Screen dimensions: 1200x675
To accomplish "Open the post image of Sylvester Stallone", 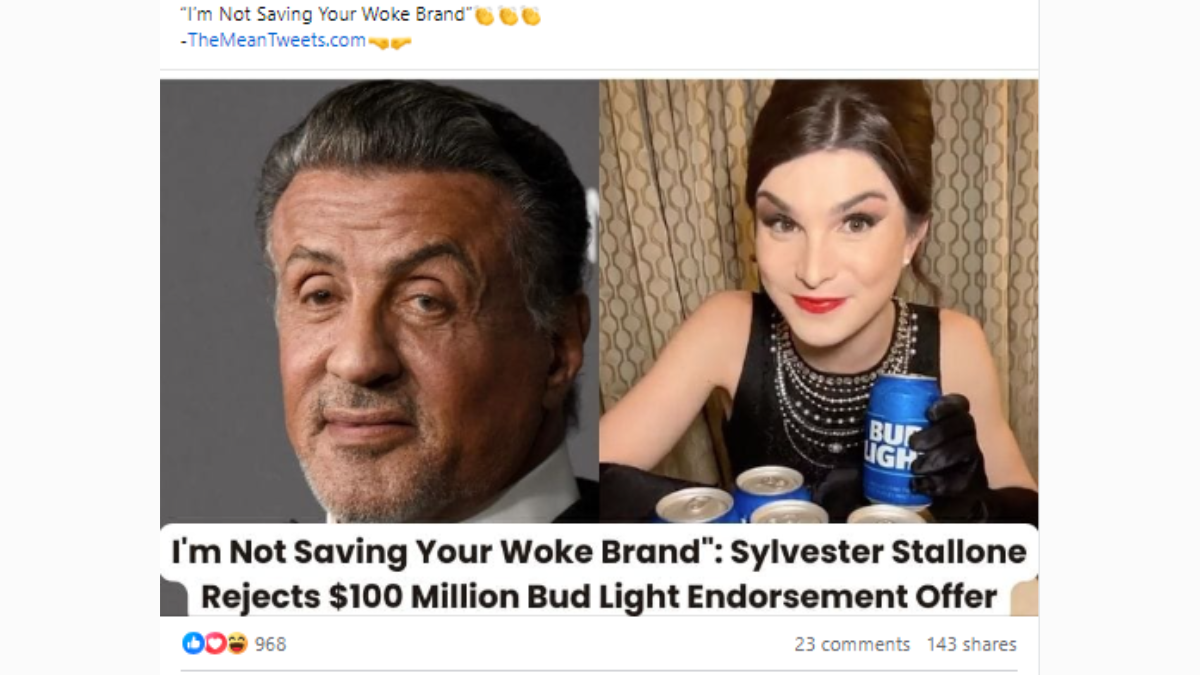I will 380,300.
